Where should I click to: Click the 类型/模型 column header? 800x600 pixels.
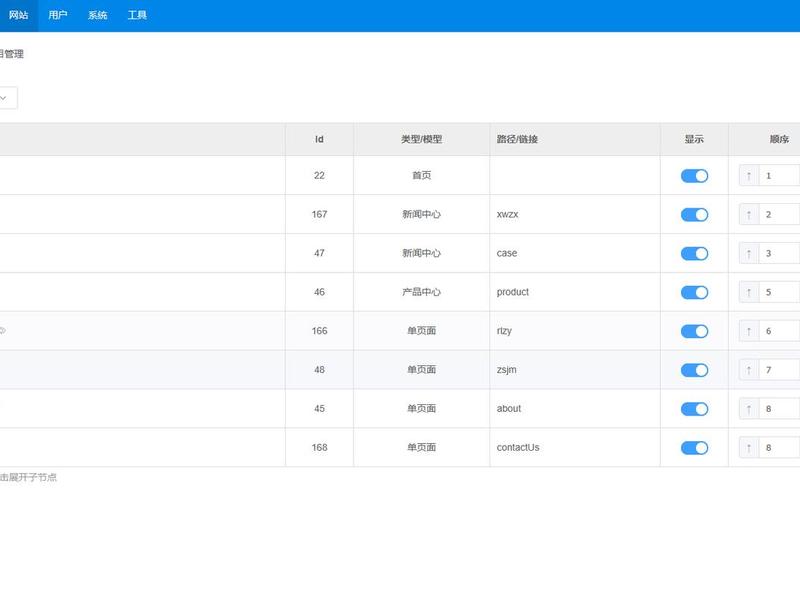421,139
